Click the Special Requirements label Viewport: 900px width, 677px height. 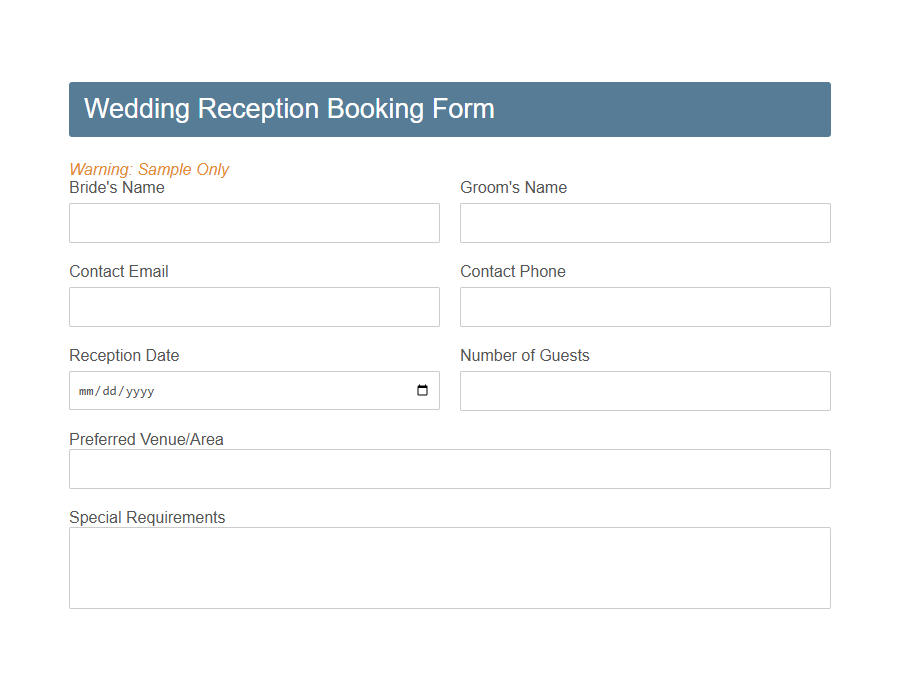click(x=147, y=517)
